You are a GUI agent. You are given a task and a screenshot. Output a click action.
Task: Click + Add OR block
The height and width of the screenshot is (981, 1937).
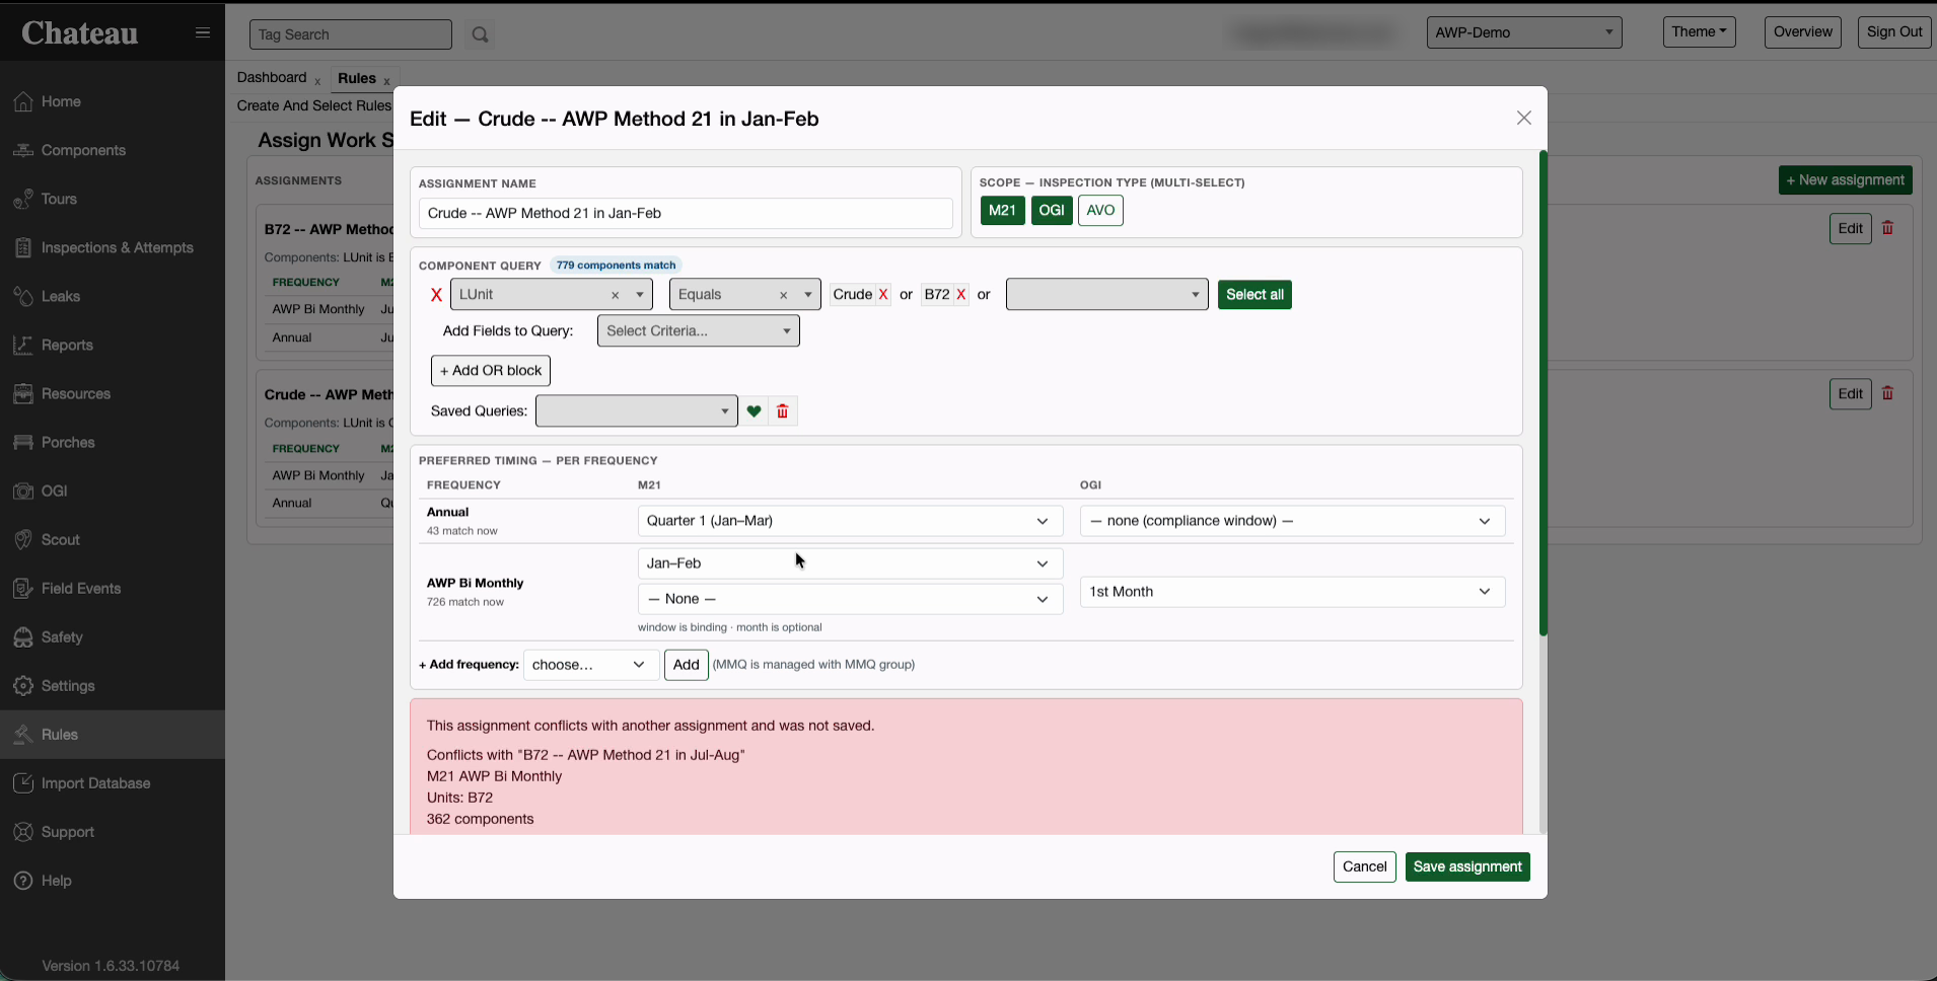pyautogui.click(x=490, y=371)
